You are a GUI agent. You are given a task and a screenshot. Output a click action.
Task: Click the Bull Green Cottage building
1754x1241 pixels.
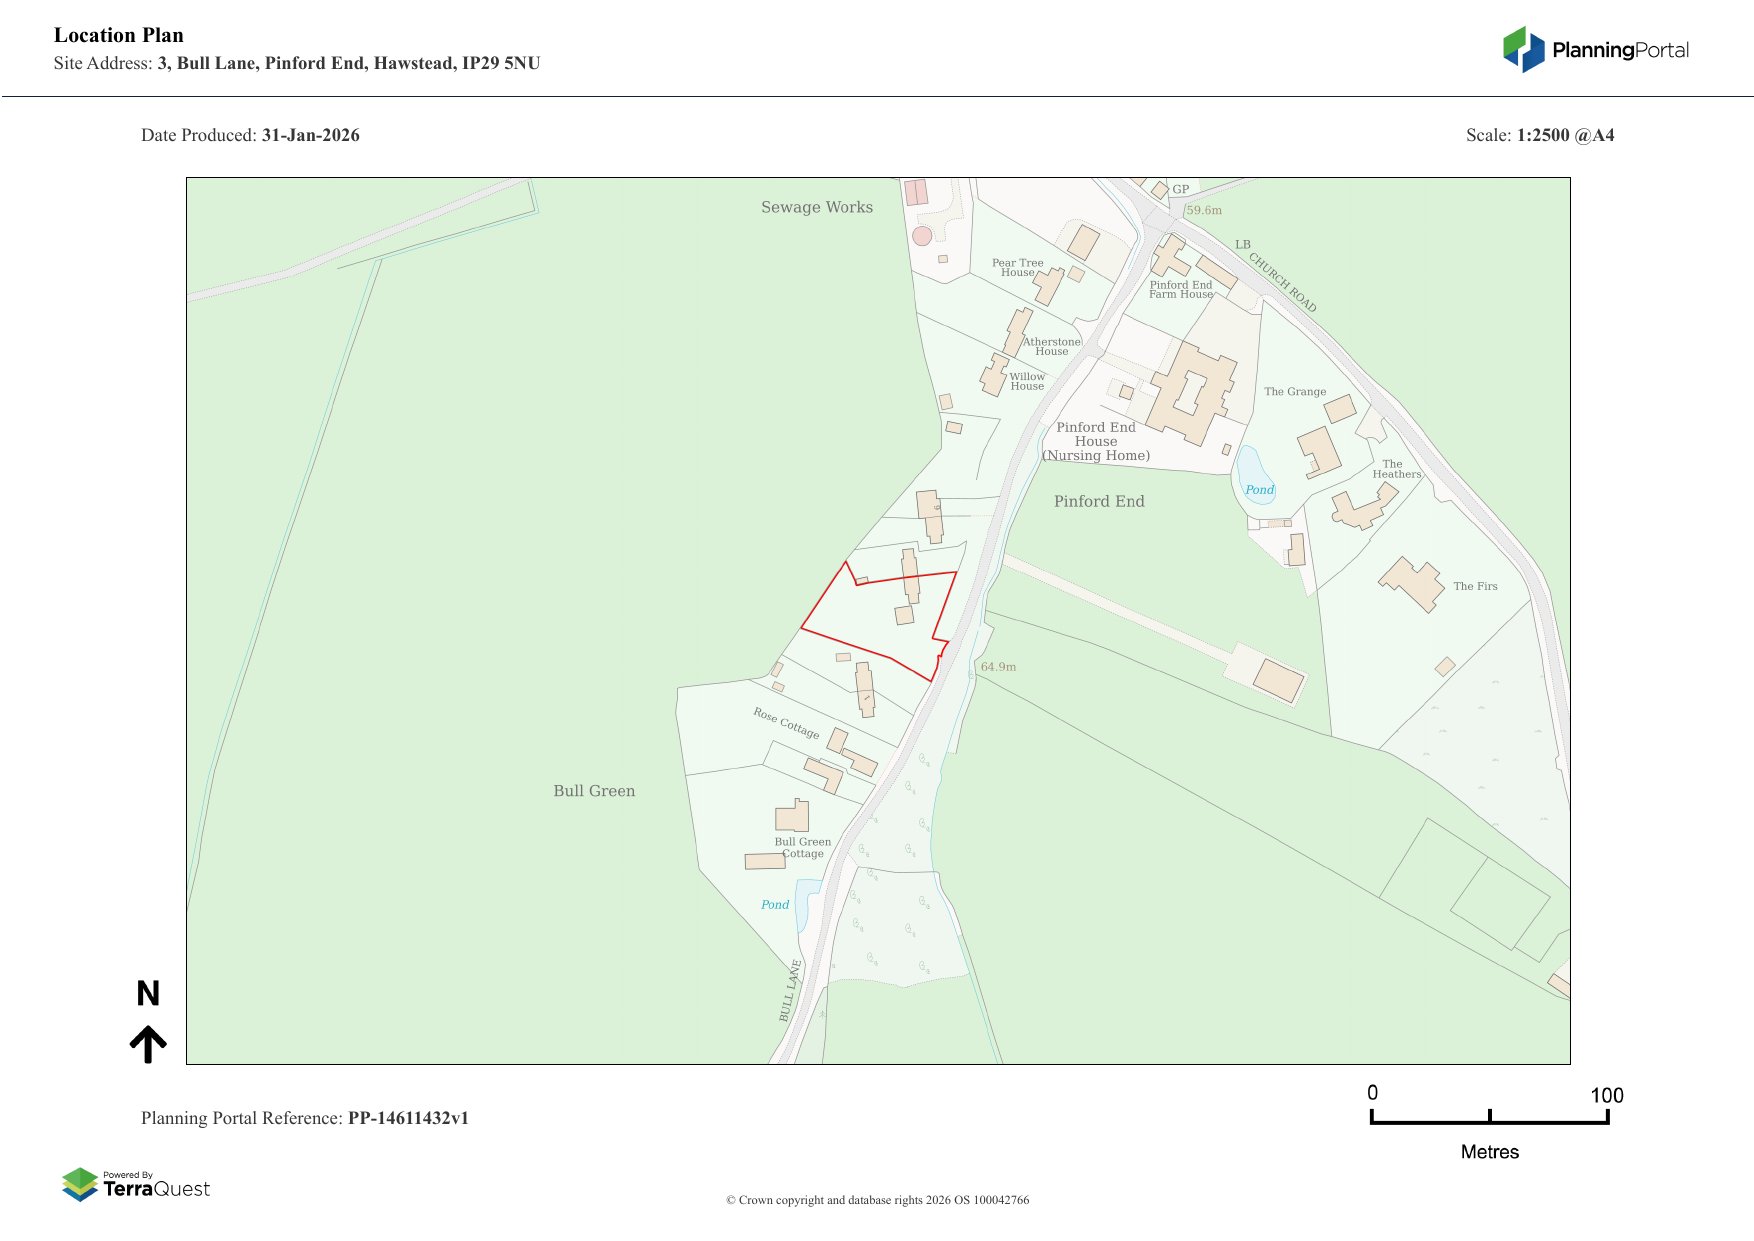coord(792,816)
